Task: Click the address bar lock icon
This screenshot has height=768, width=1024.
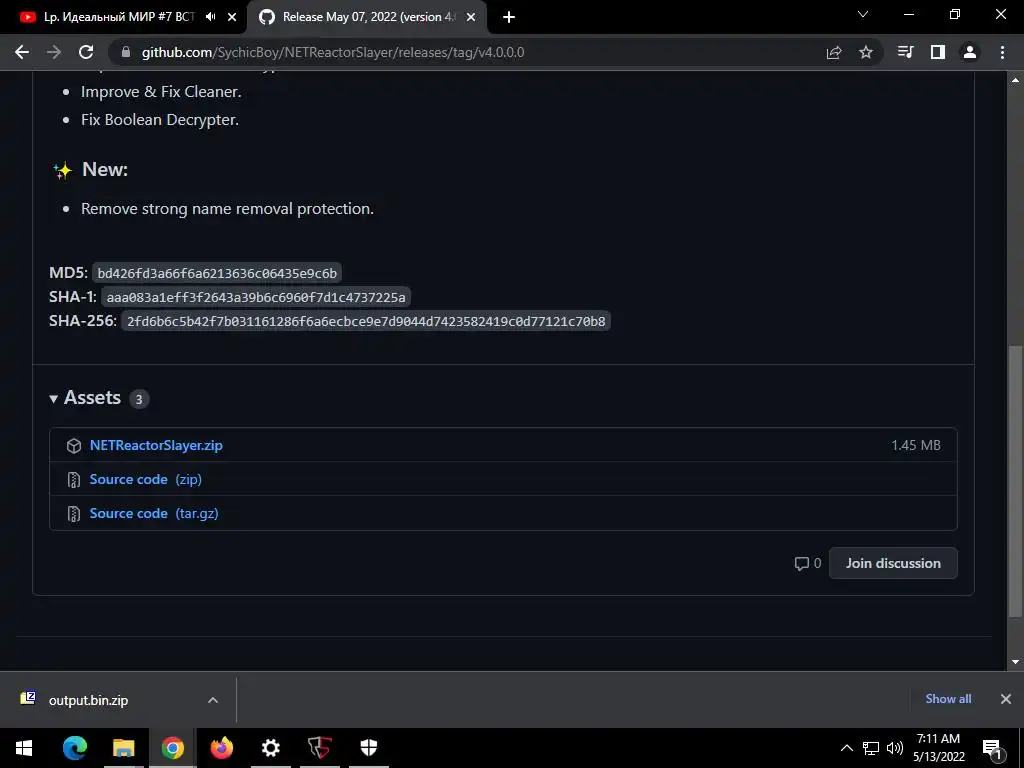Action: pyautogui.click(x=126, y=52)
